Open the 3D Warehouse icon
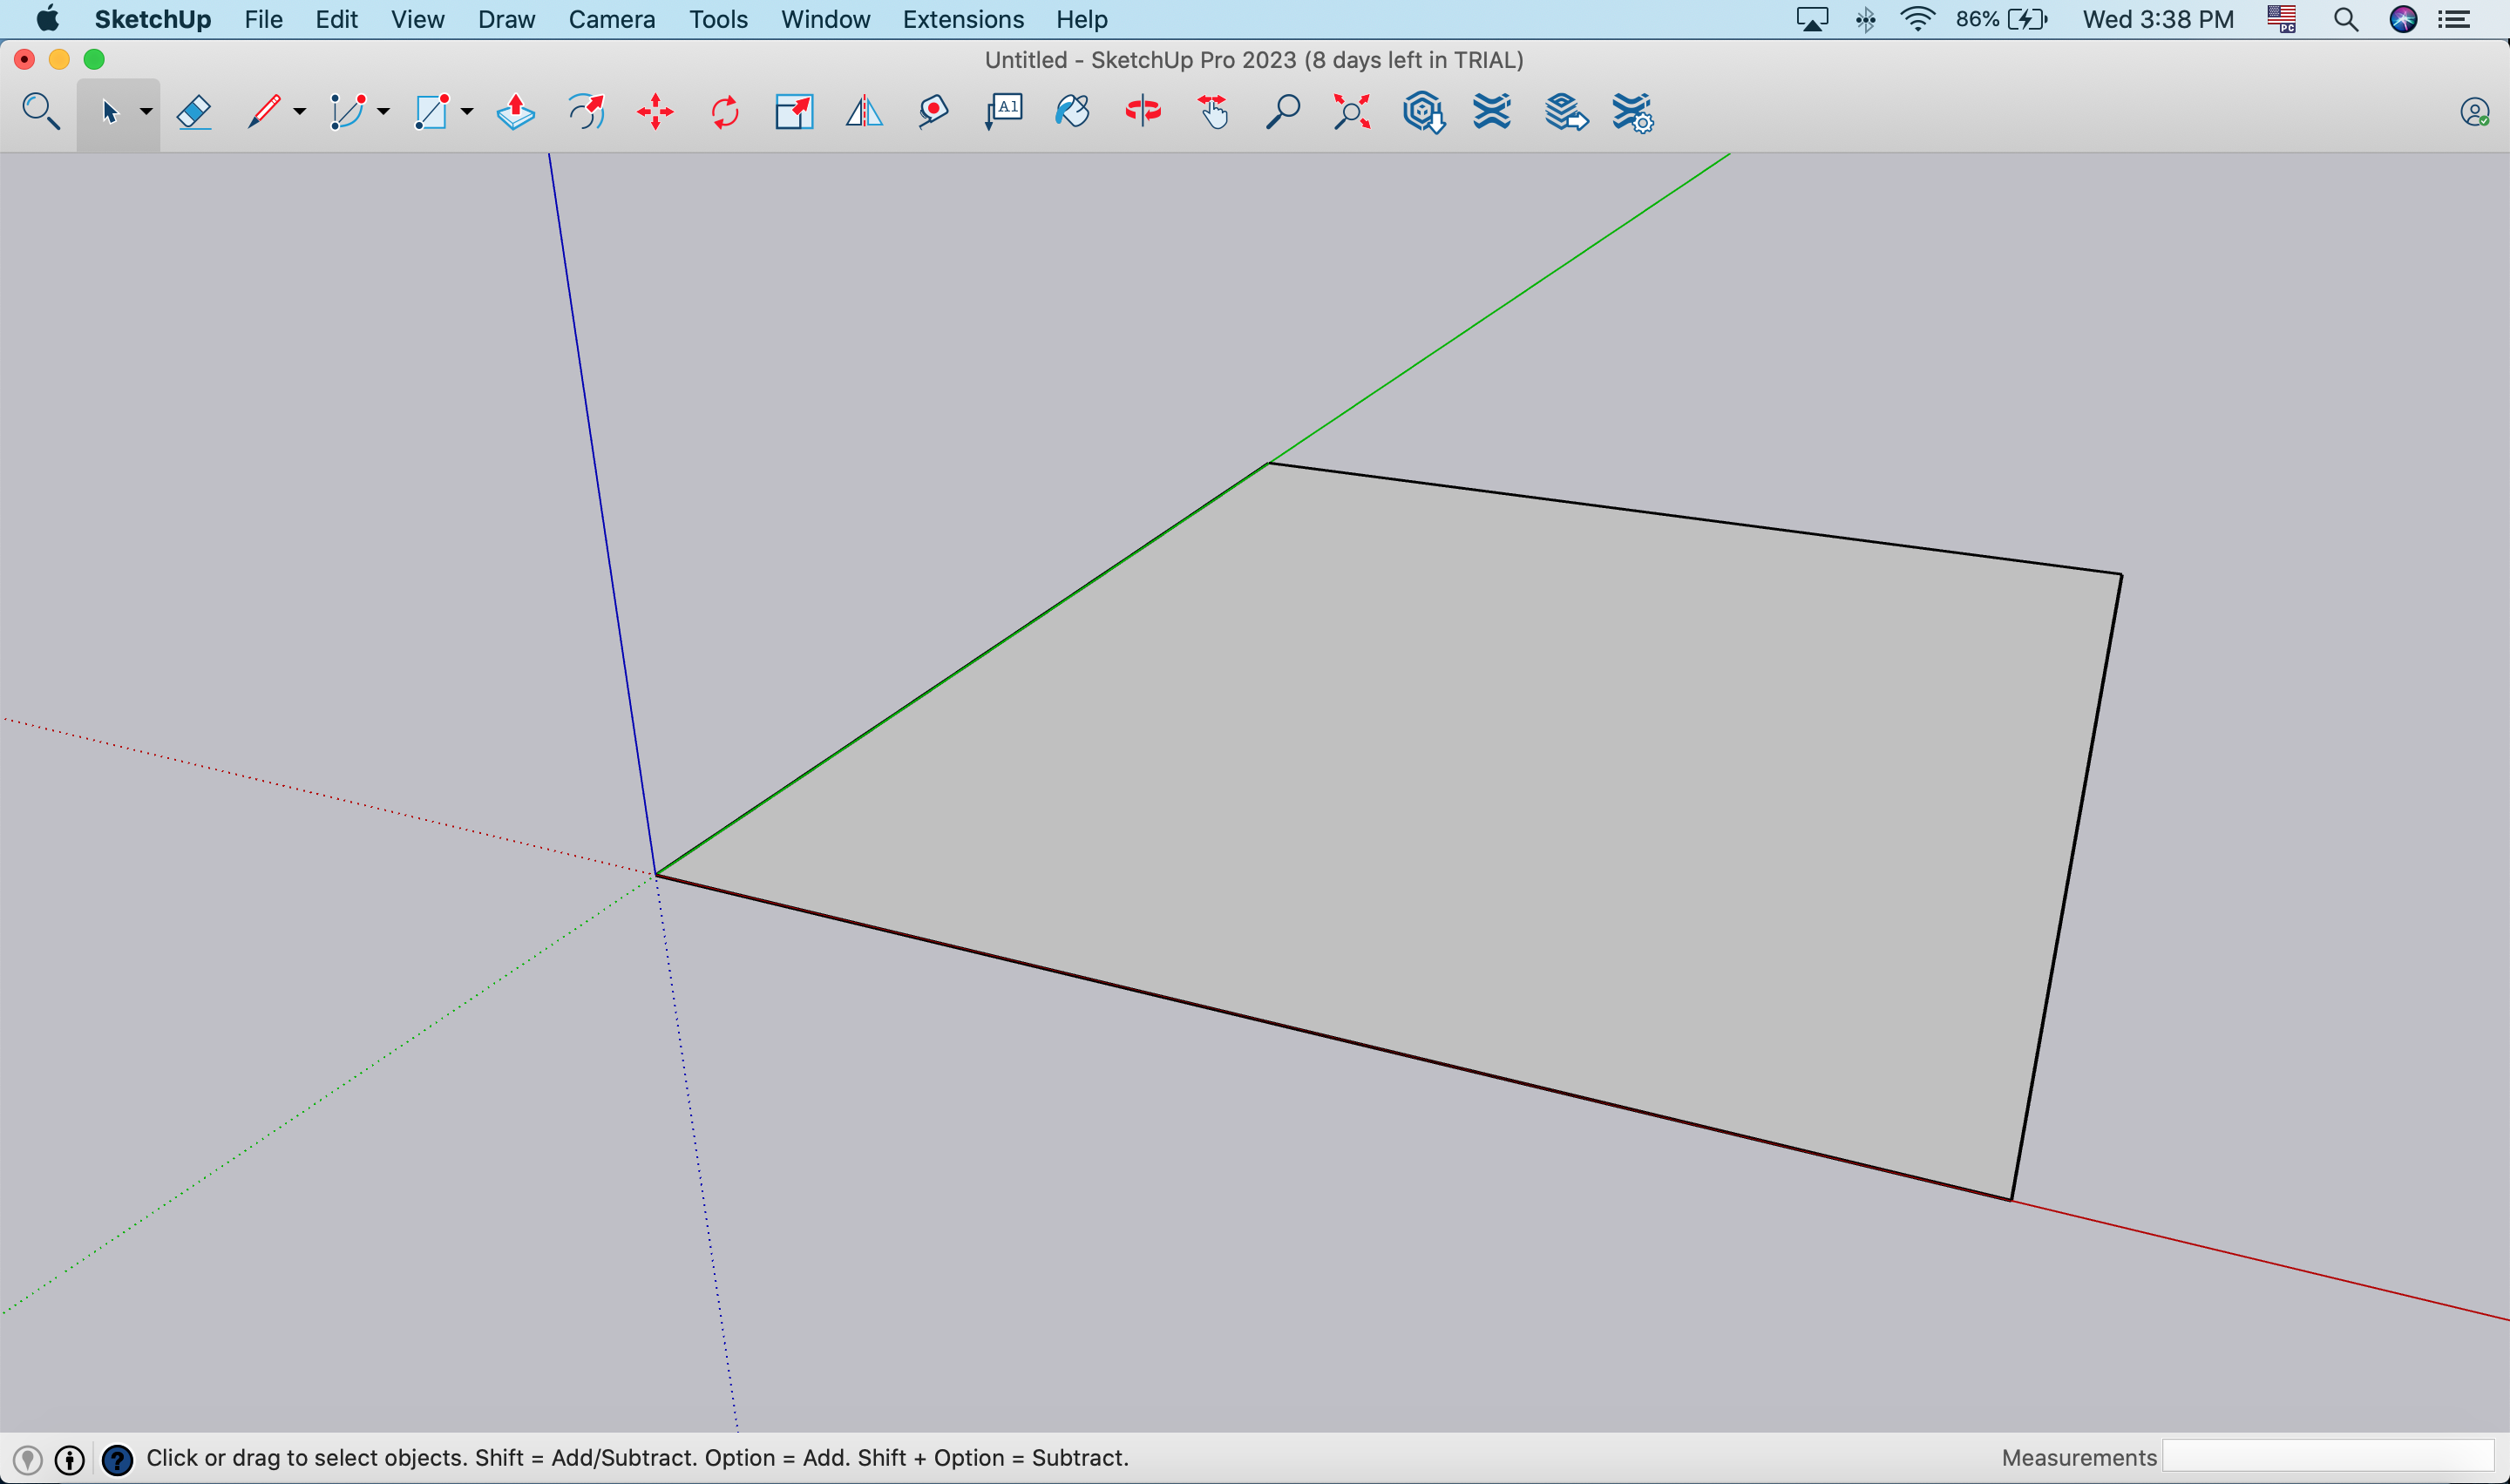The height and width of the screenshot is (1484, 2510). [x=1423, y=112]
